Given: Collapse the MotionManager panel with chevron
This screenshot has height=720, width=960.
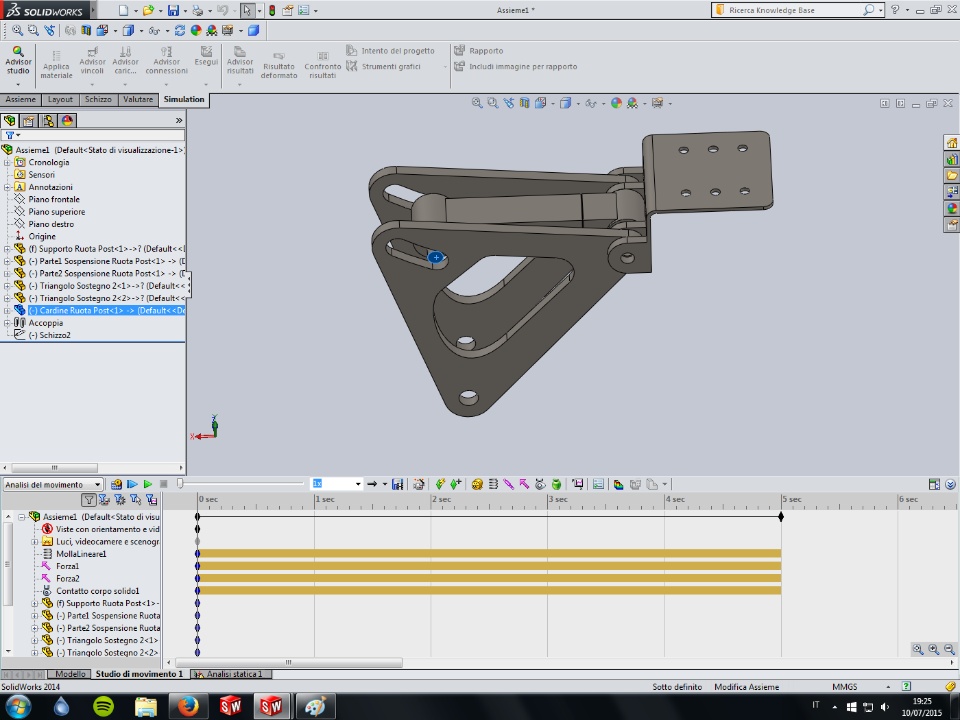Looking at the screenshot, I should coord(948,484).
